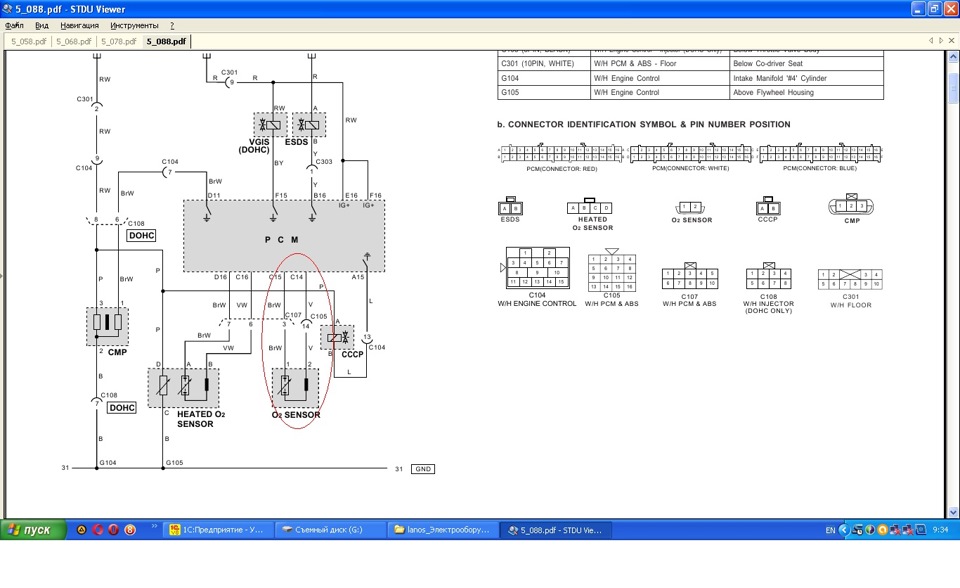Click the C105 connector pinout diagram

[612, 270]
